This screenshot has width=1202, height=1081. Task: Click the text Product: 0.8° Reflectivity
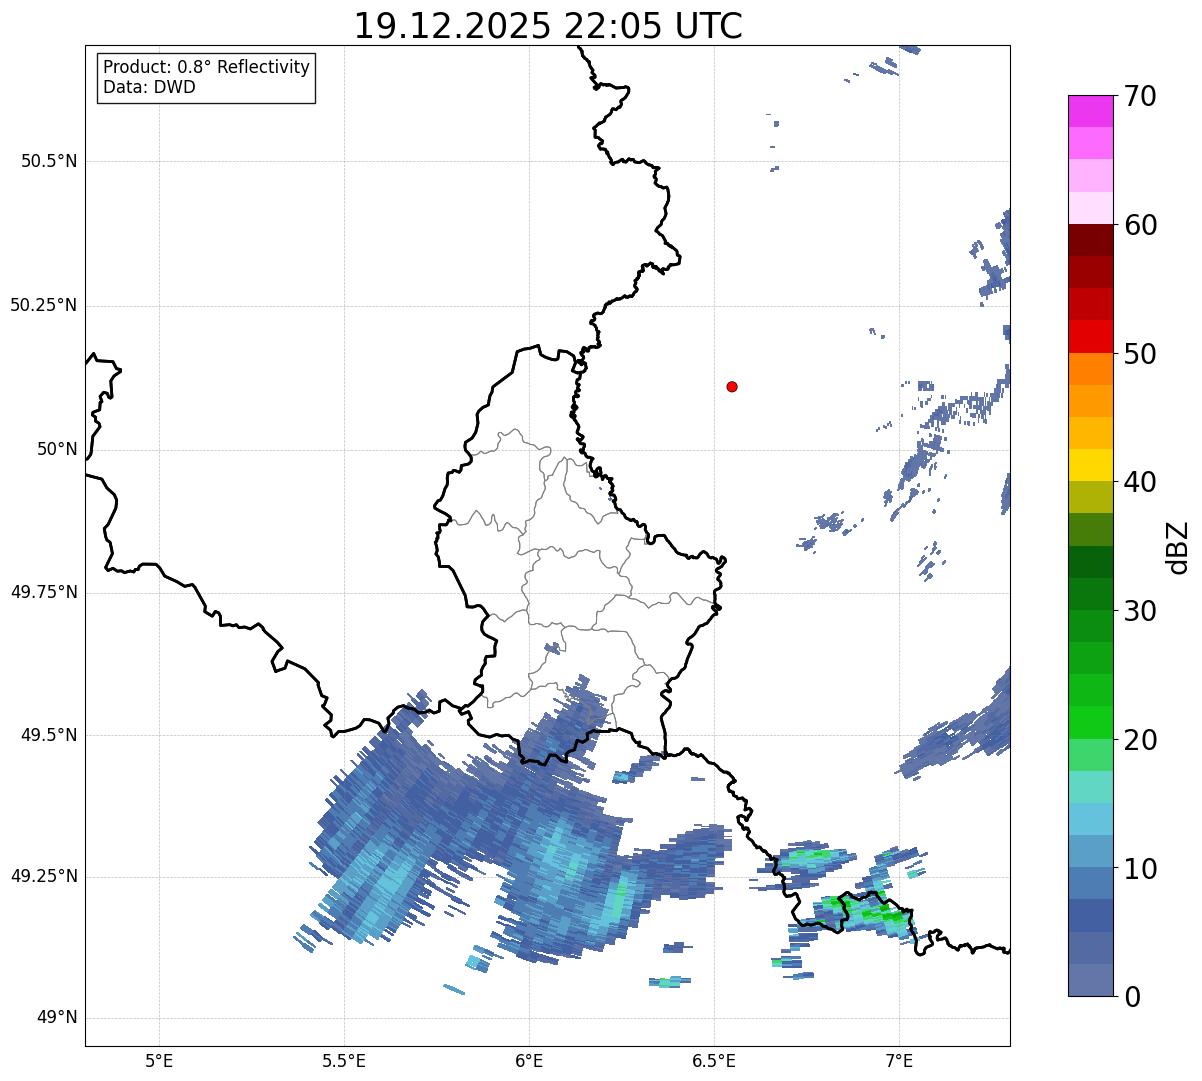point(207,67)
